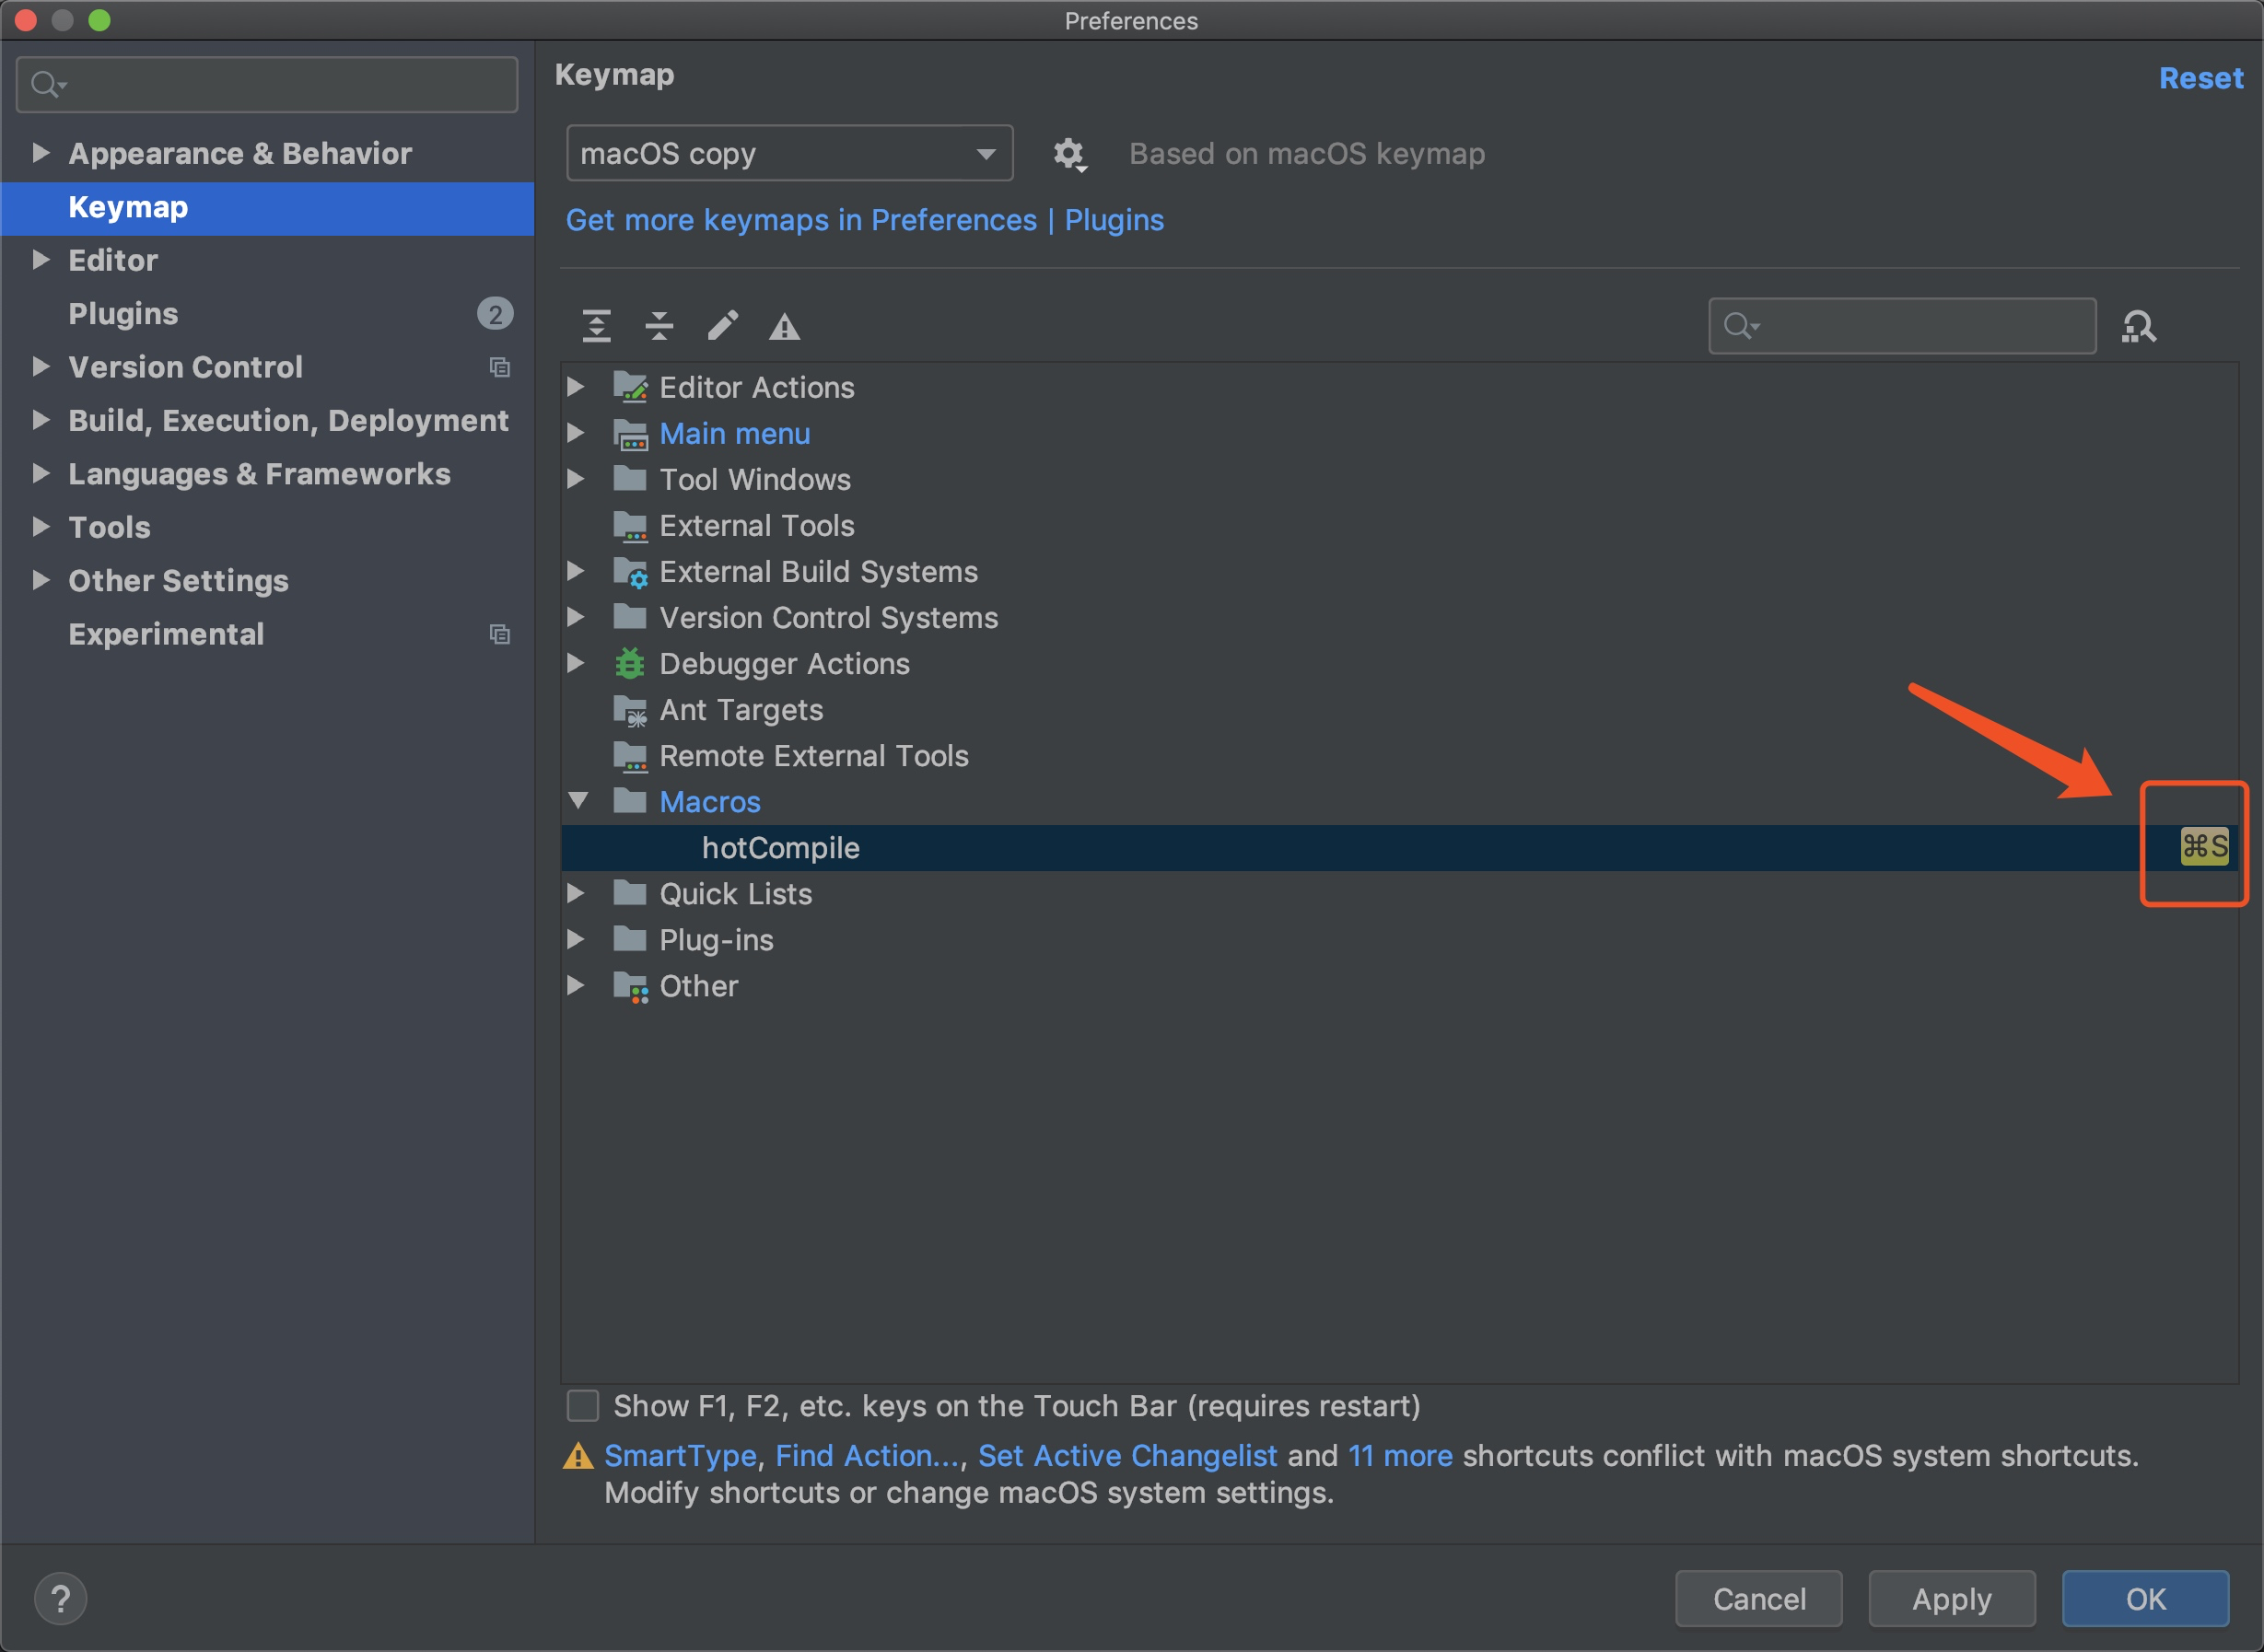
Task: Expand the Editor Actions tree node
Action: tap(576, 387)
